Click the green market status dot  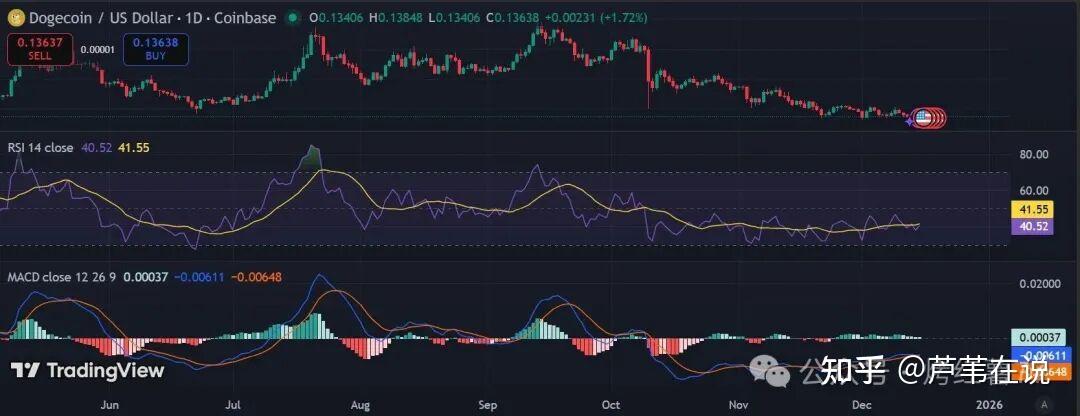[x=291, y=18]
